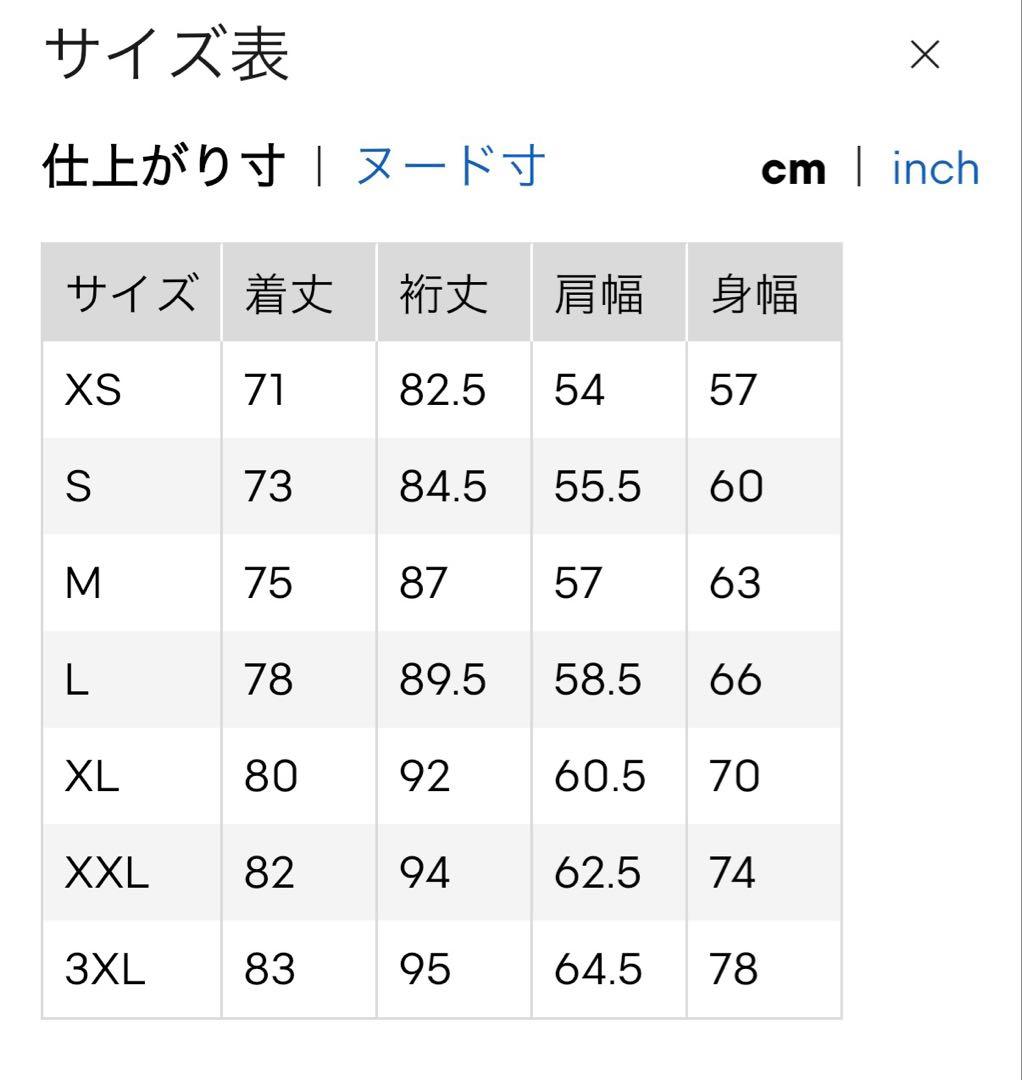
Task: Select the サイズ header cell
Action: click(128, 292)
